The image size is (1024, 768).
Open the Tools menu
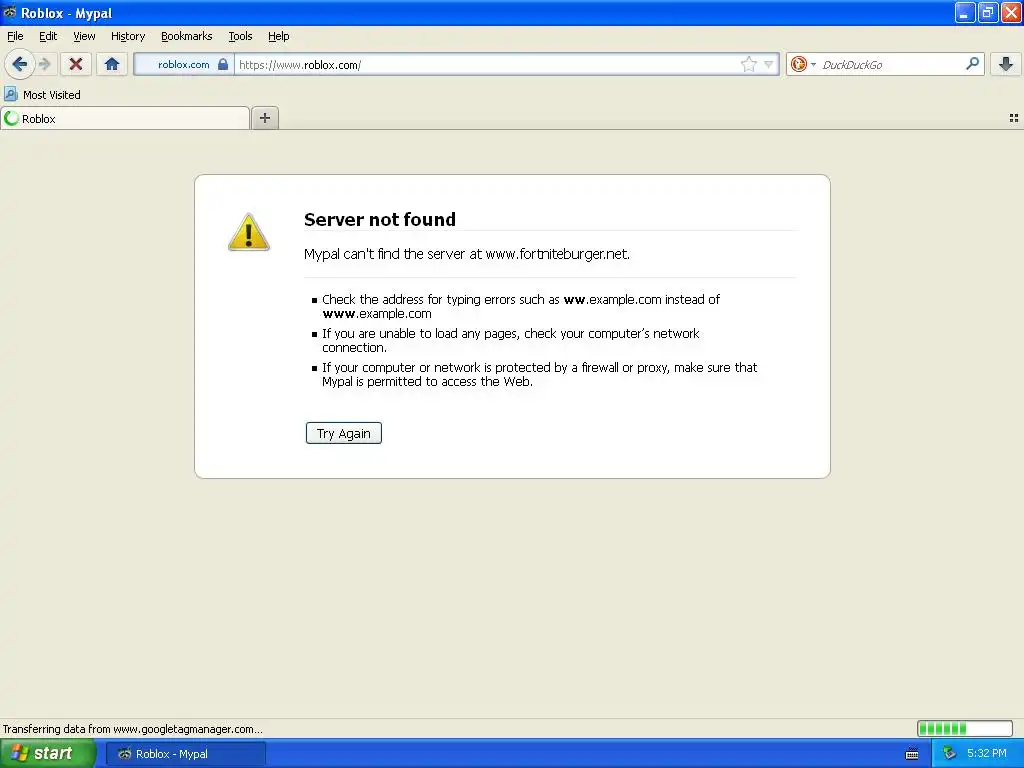tap(240, 36)
